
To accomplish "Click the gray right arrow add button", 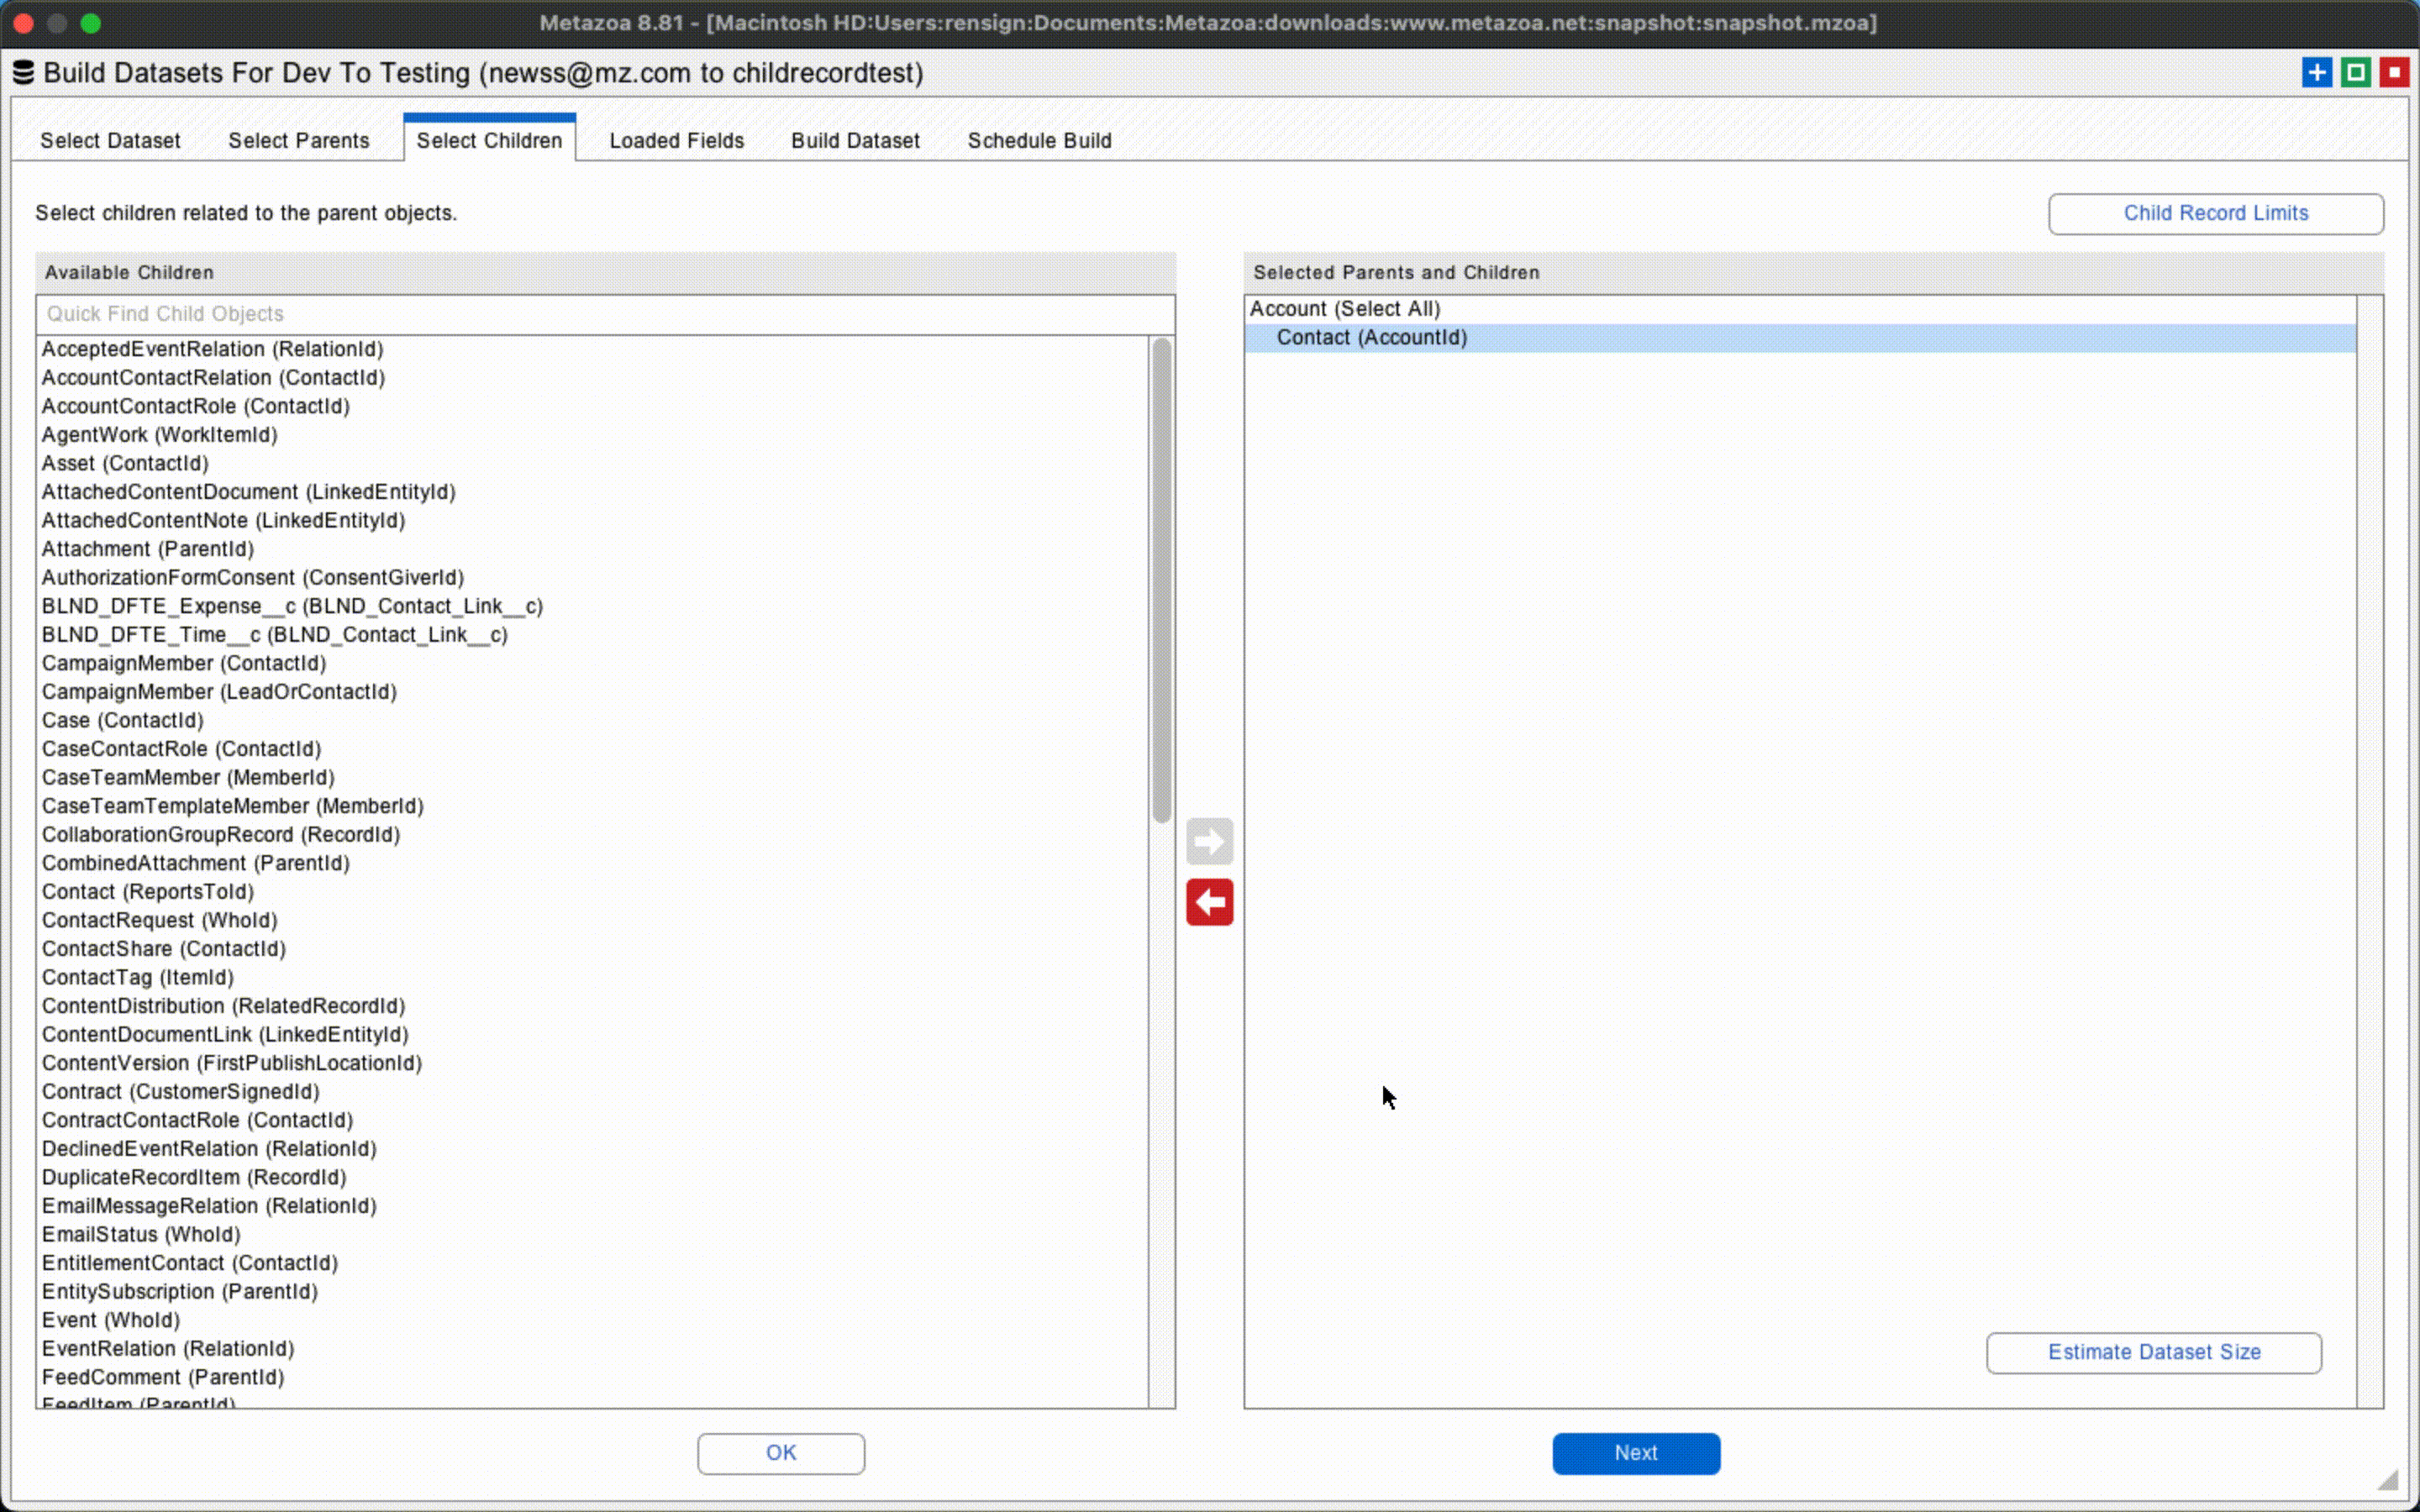I will pyautogui.click(x=1209, y=841).
